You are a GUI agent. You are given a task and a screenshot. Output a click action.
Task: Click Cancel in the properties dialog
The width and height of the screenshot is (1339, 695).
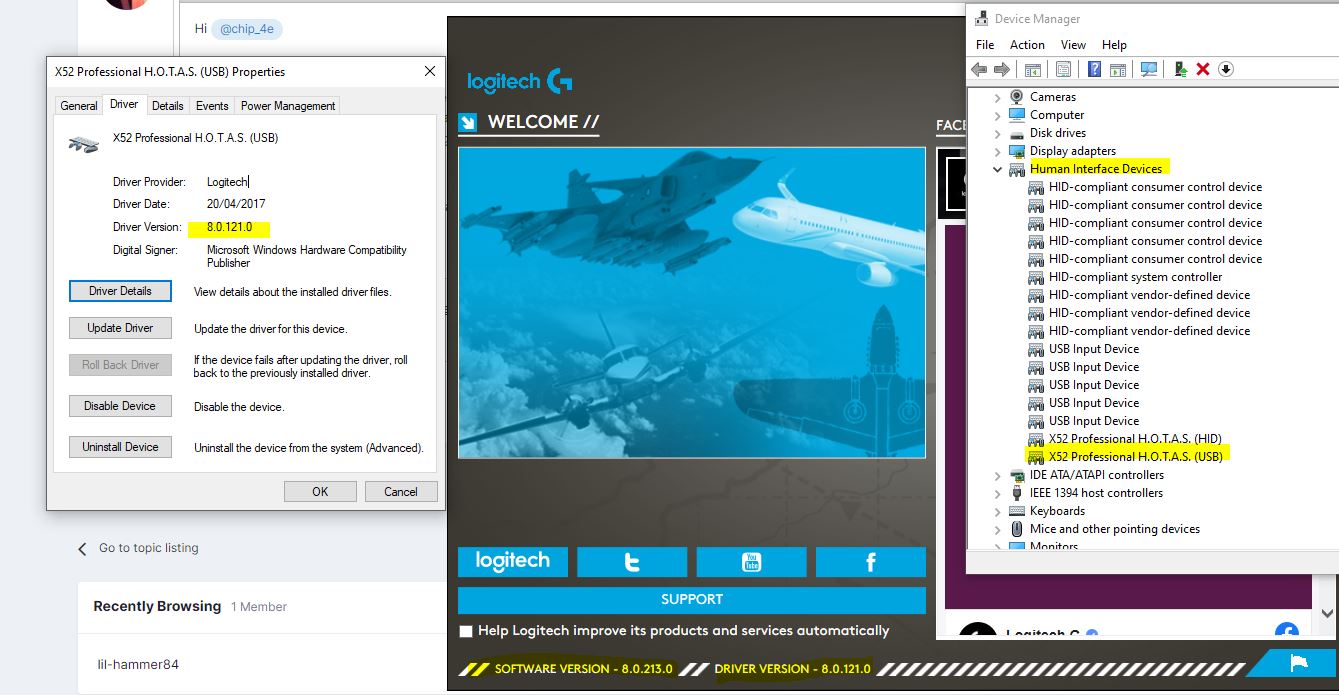(x=400, y=491)
